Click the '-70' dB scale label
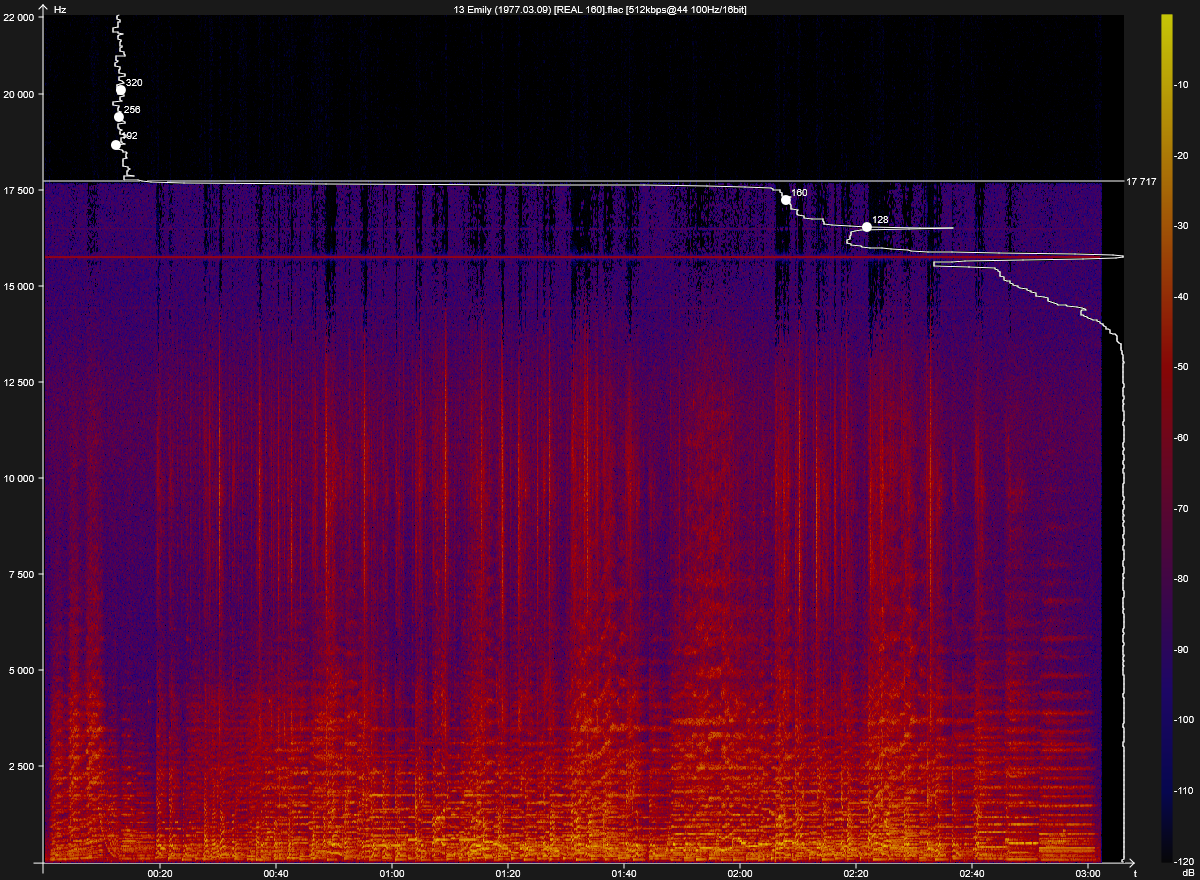This screenshot has width=1200, height=880. (1180, 508)
